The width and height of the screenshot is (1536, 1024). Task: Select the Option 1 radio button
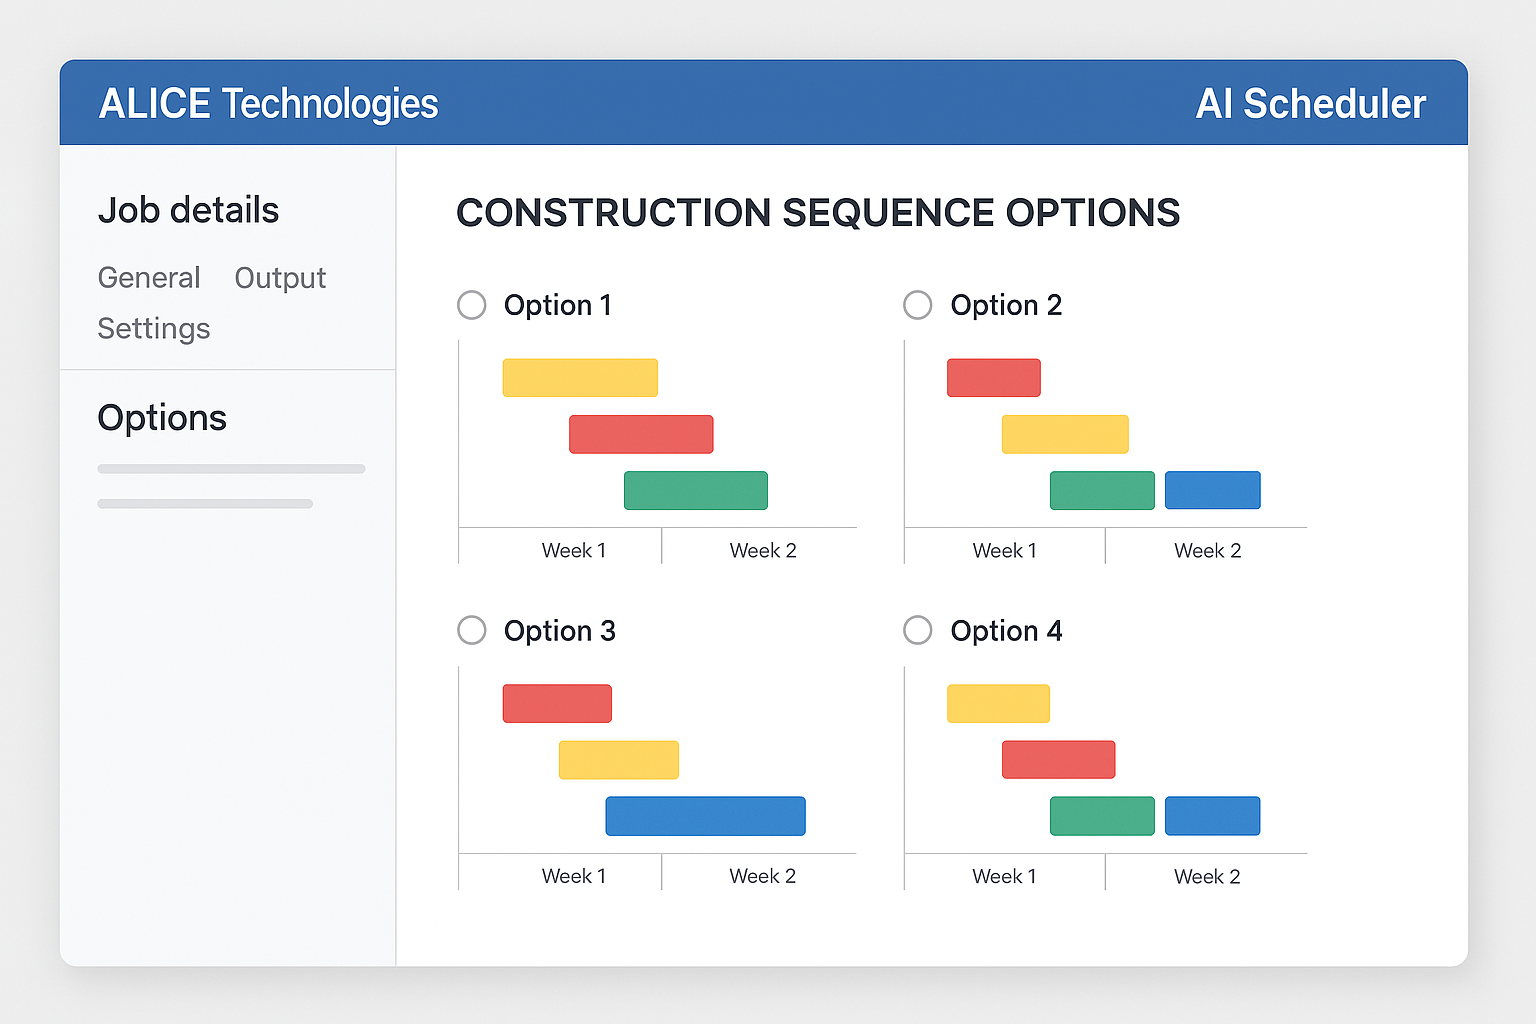[472, 305]
